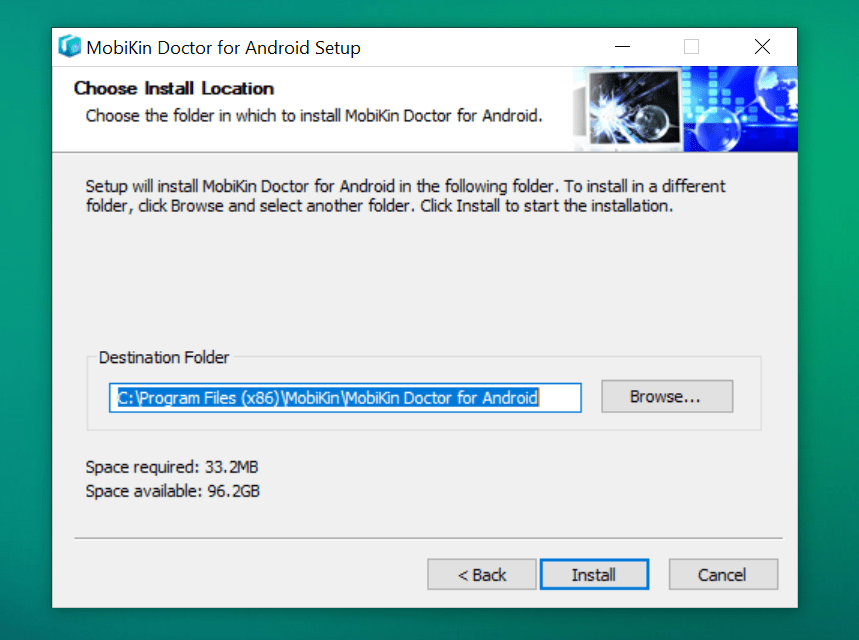Click the installer header banner image
Image resolution: width=859 pixels, height=640 pixels.
pyautogui.click(x=685, y=109)
